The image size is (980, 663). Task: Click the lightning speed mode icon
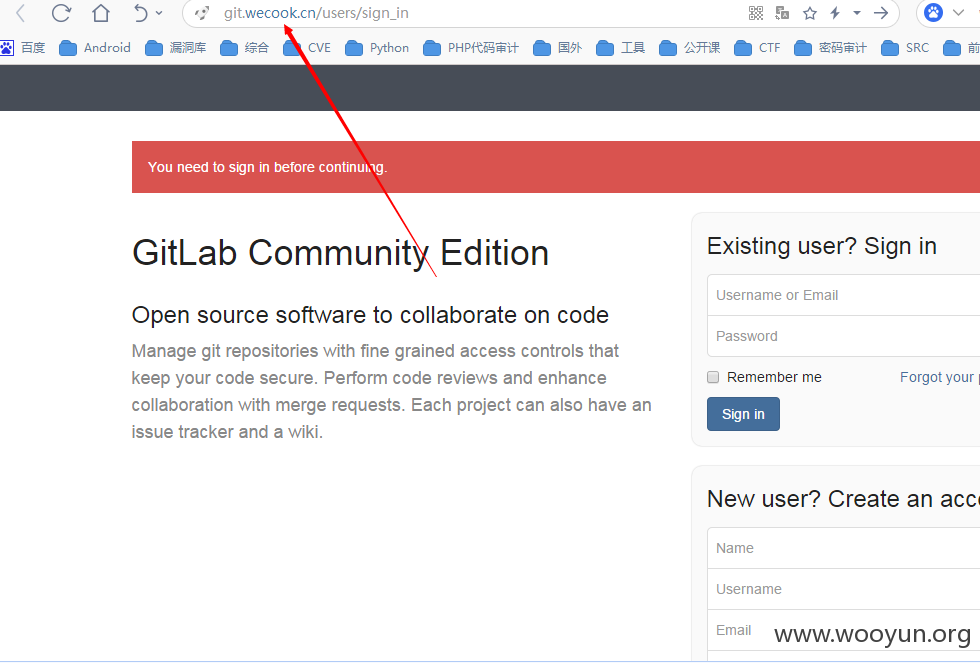[x=835, y=13]
